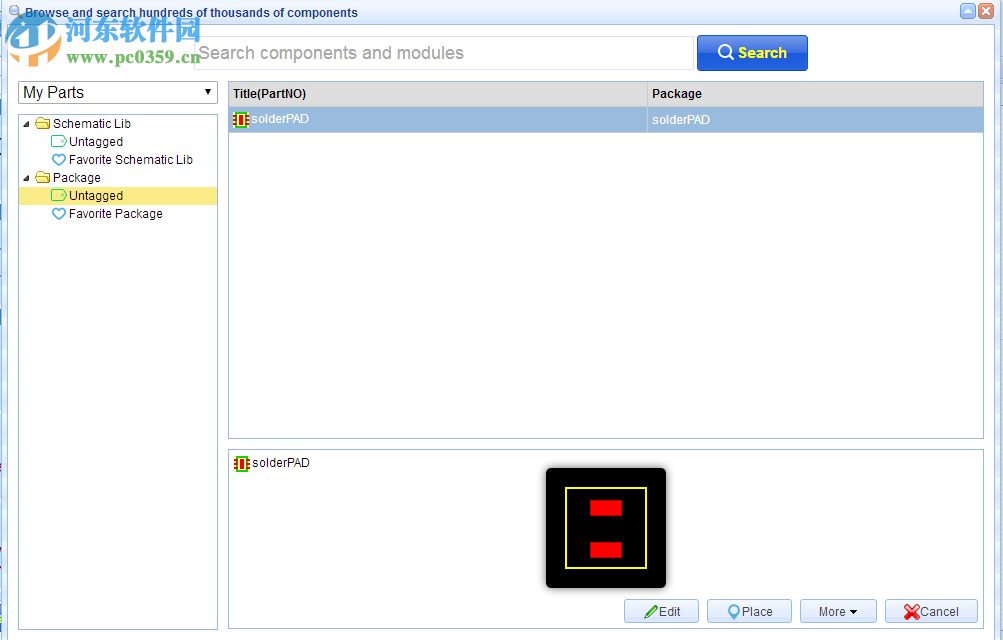Collapse the Package tree node

[x=26, y=178]
